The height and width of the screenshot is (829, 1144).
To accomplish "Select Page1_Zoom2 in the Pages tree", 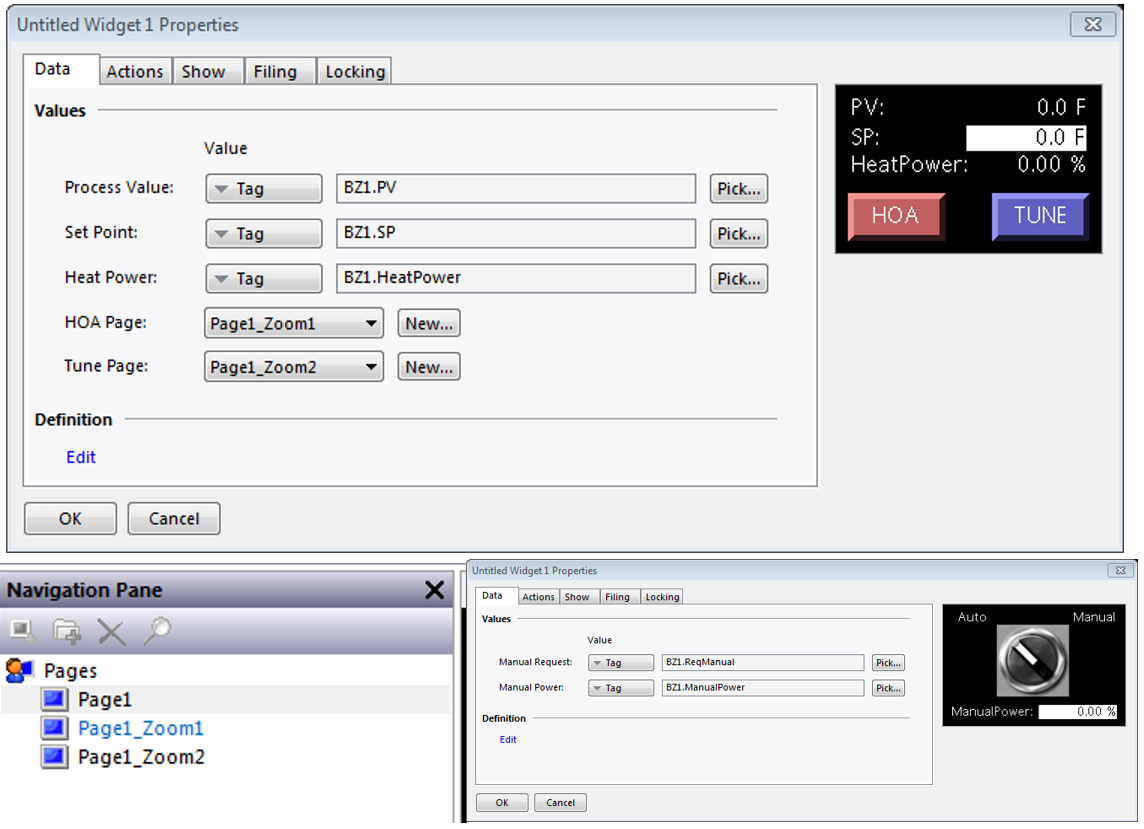I will [142, 757].
